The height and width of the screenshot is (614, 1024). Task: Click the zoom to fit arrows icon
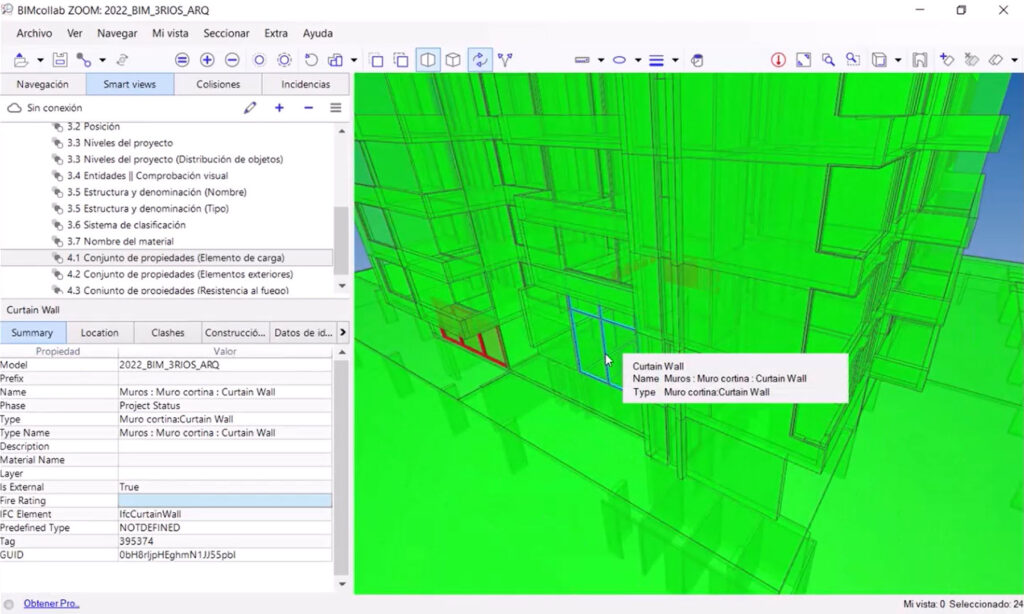pyautogui.click(x=803, y=60)
